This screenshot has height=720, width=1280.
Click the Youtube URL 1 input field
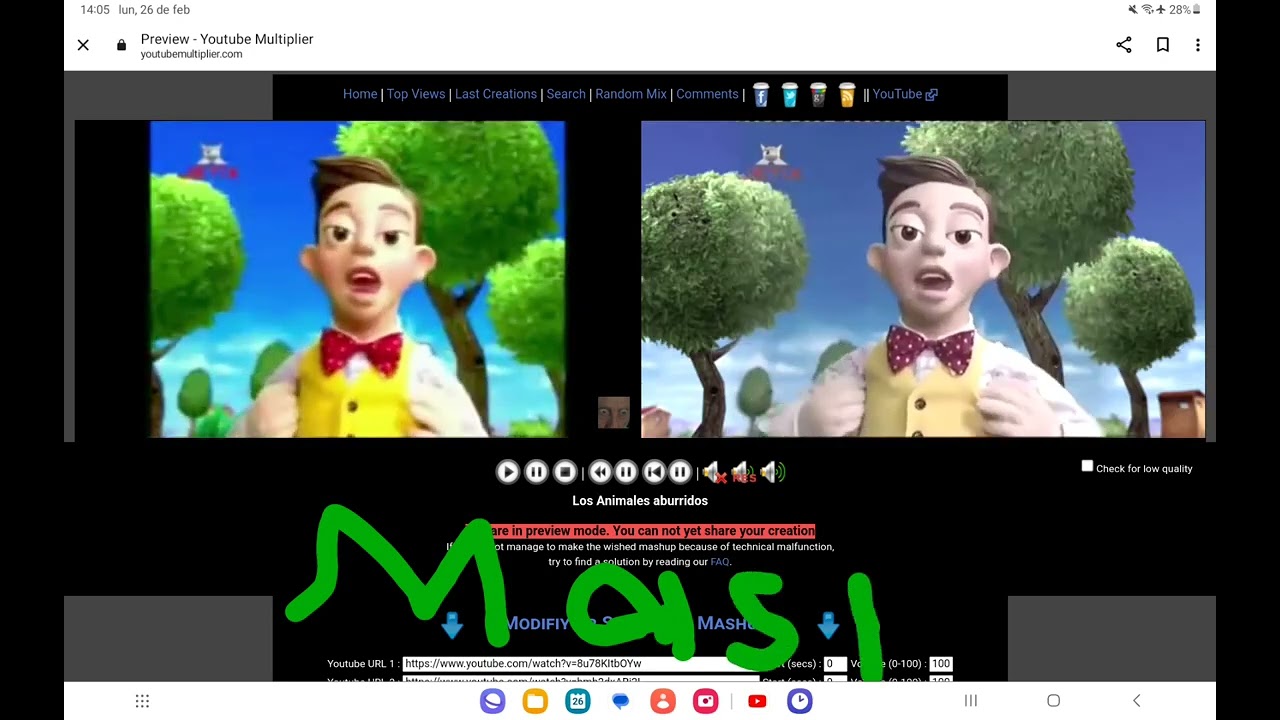[x=580, y=663]
